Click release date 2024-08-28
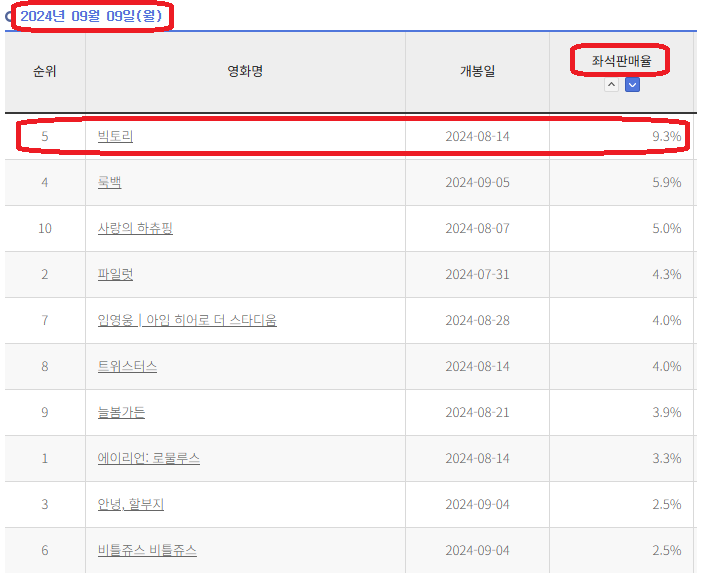701x573 pixels. [477, 320]
